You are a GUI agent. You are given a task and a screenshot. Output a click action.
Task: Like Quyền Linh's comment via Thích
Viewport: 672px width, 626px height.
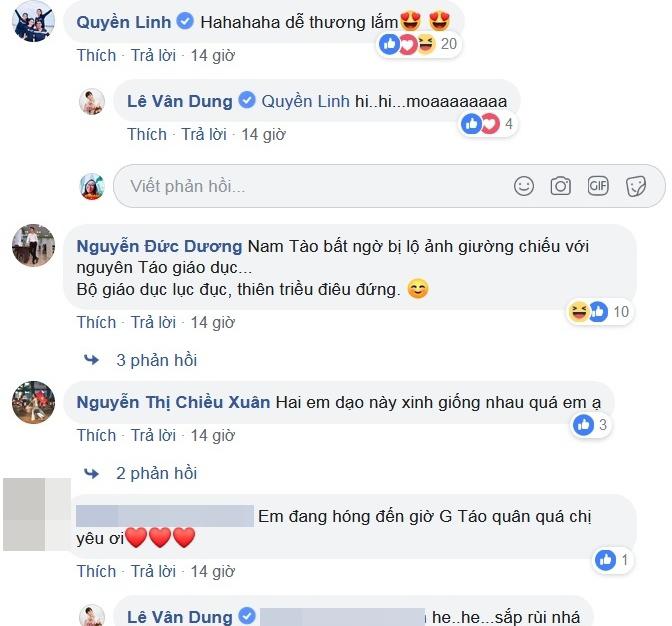pyautogui.click(x=96, y=55)
